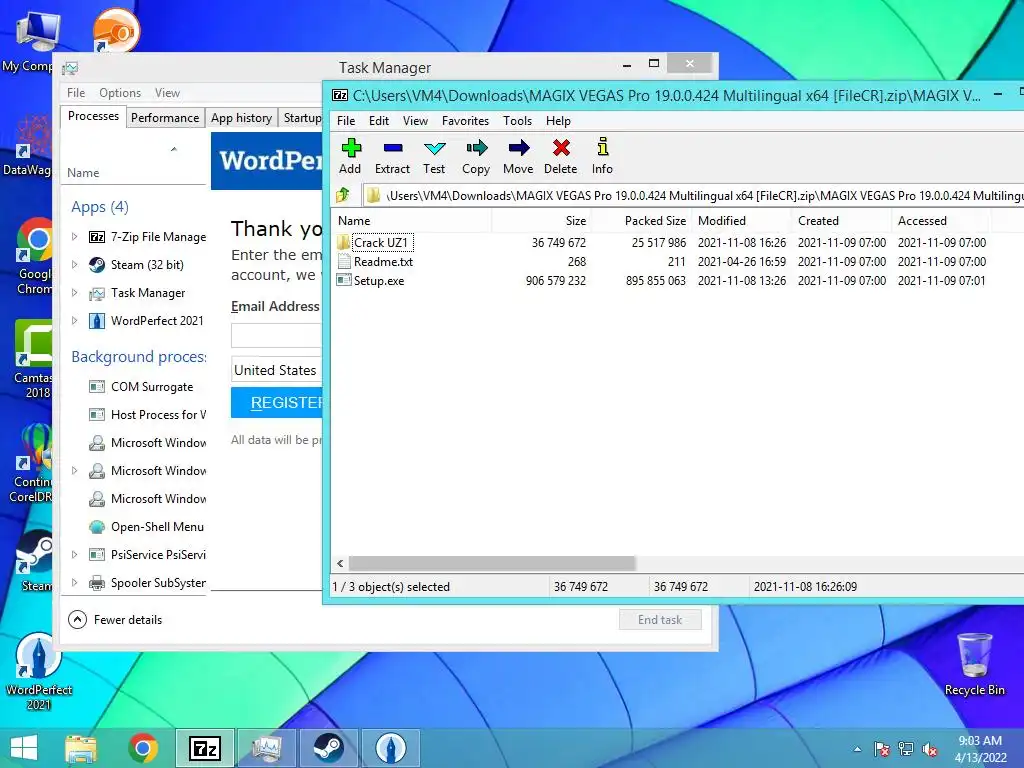Open Task Manager Options menu
The width and height of the screenshot is (1024, 768).
pyautogui.click(x=120, y=93)
